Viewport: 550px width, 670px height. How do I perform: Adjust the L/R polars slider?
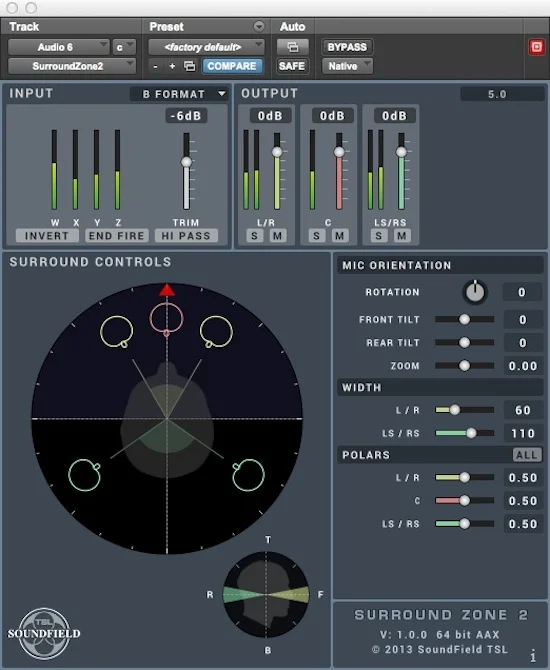(x=465, y=477)
